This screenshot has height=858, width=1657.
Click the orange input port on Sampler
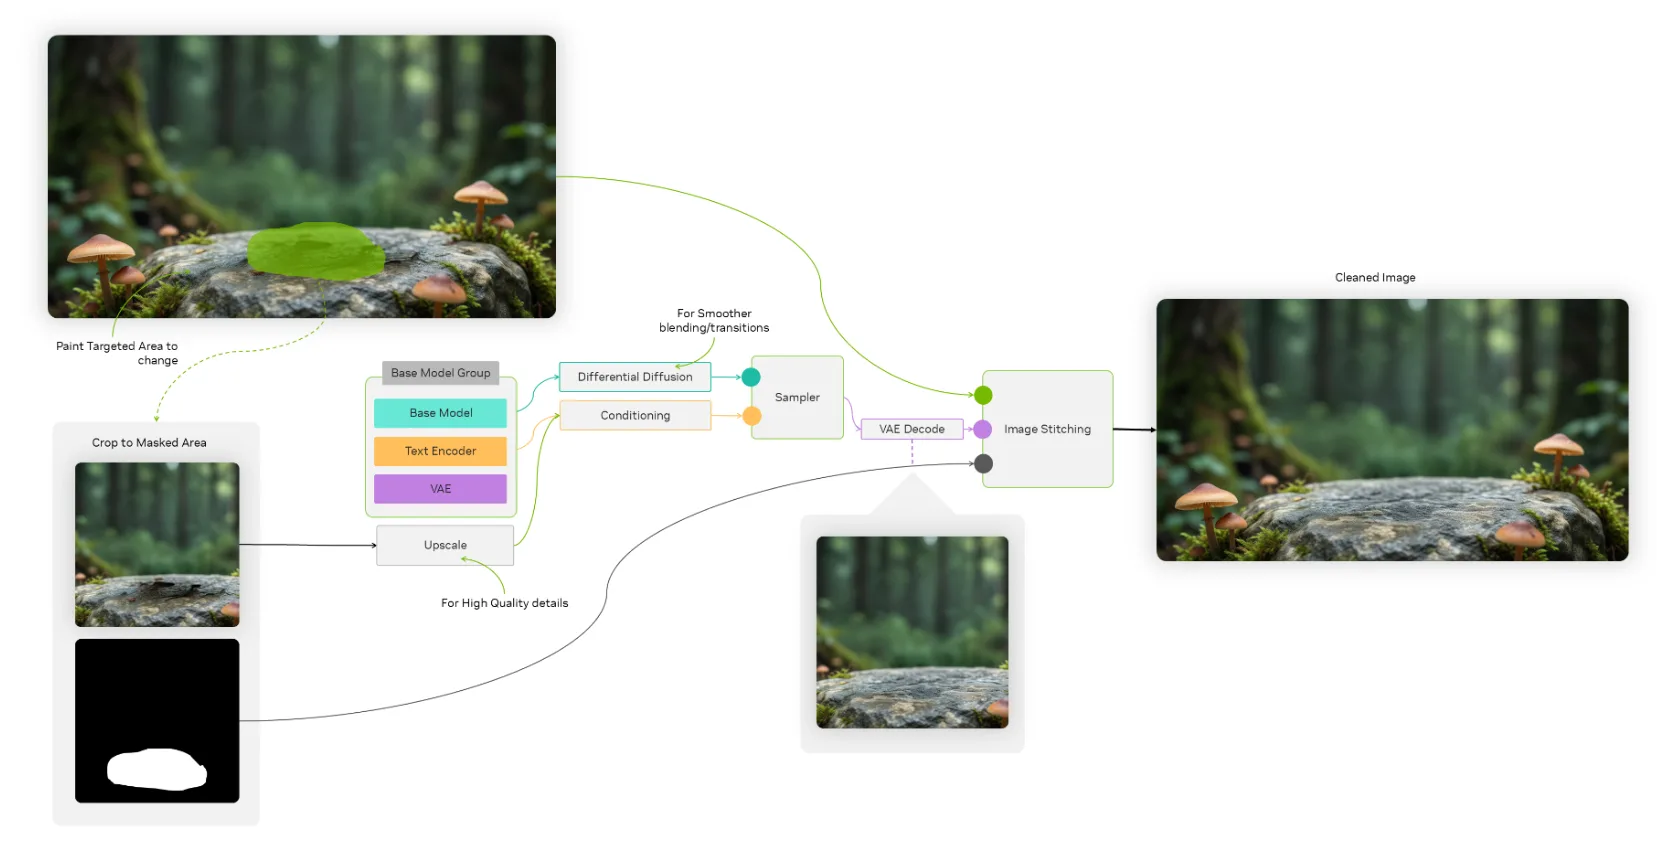tap(752, 415)
